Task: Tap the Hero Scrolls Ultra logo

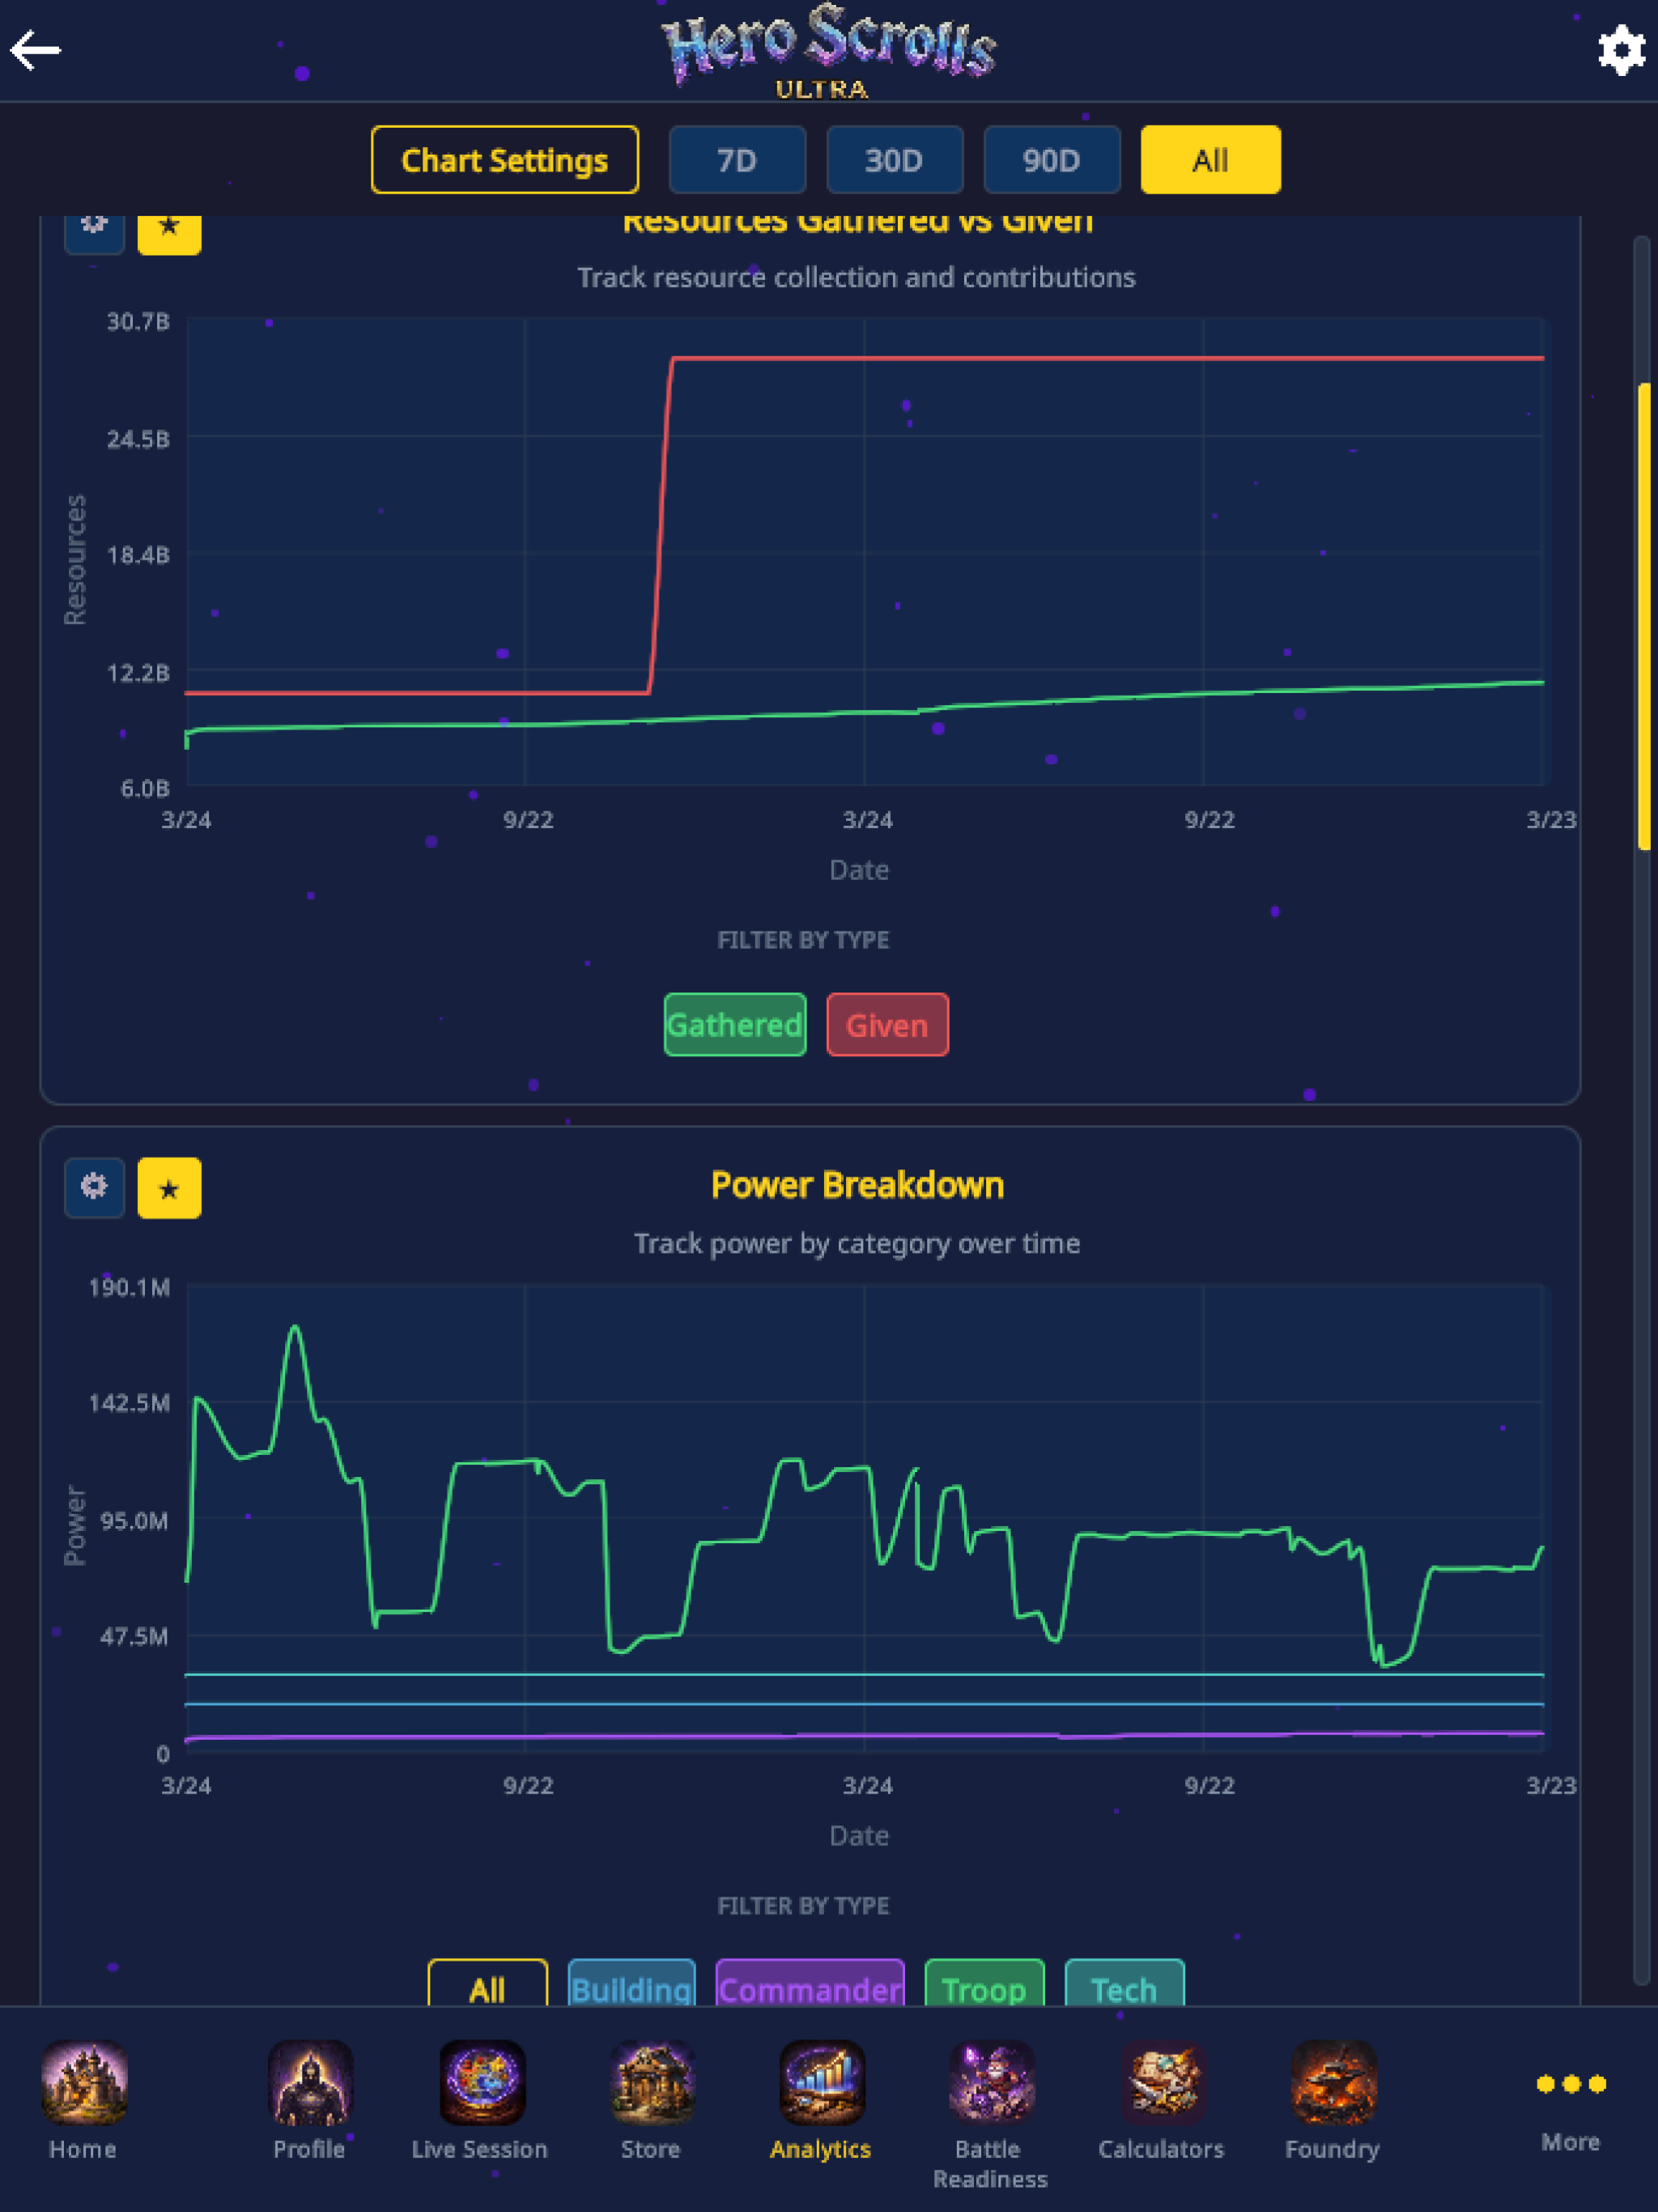Action: click(827, 50)
